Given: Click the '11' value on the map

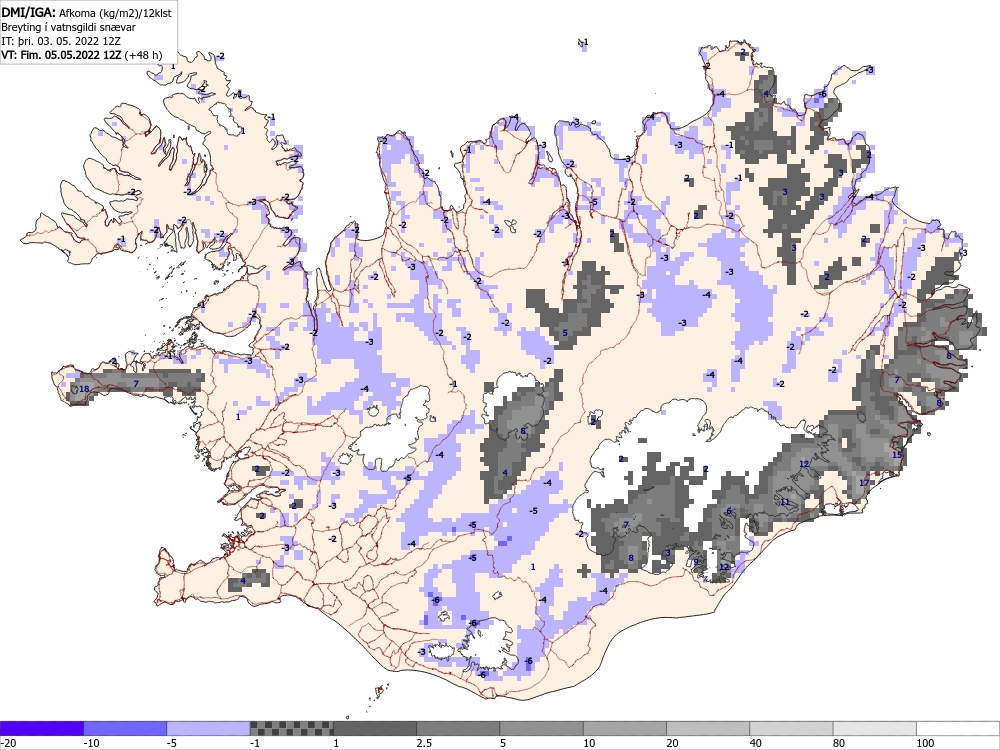Looking at the screenshot, I should click(785, 502).
